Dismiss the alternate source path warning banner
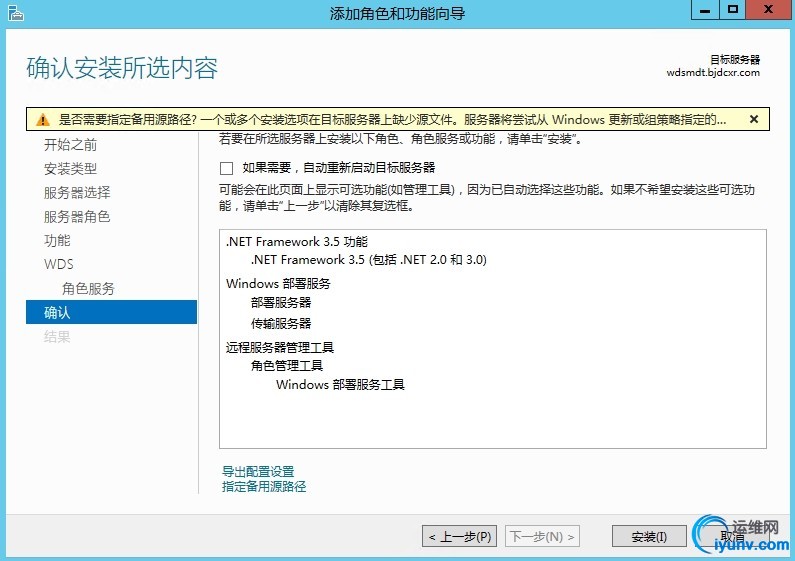The width and height of the screenshot is (795, 561). [754, 119]
